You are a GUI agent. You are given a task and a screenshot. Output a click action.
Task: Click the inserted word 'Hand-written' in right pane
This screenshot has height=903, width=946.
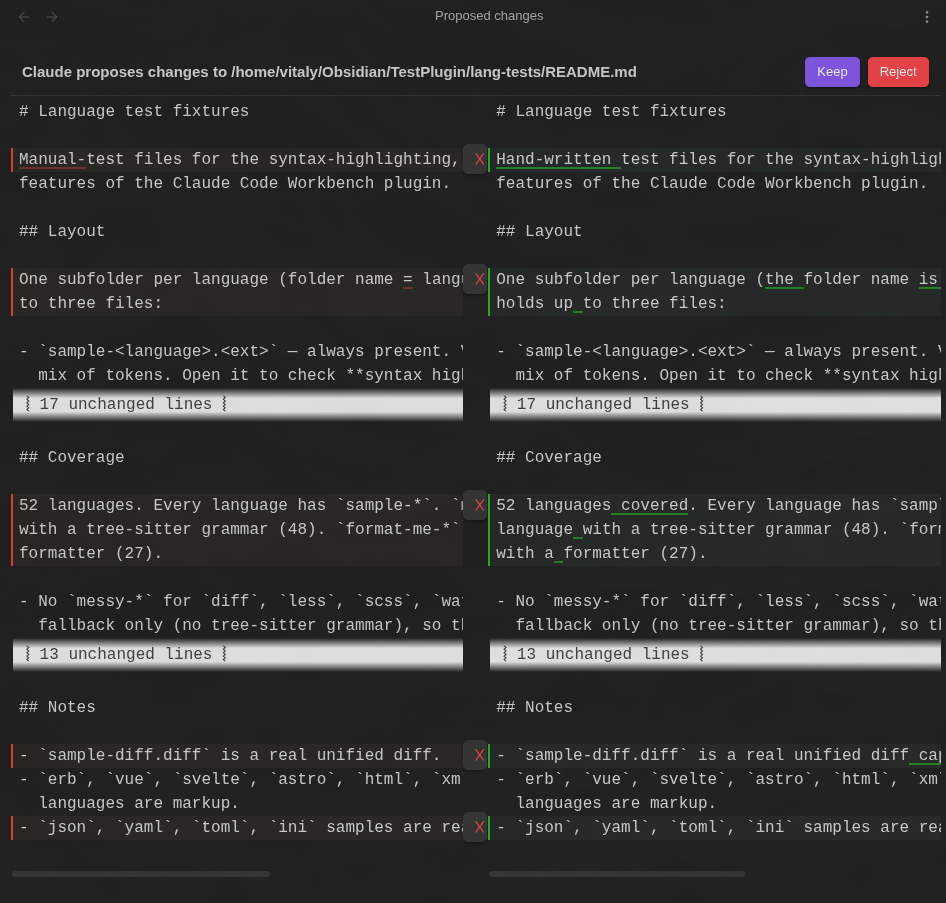553,159
